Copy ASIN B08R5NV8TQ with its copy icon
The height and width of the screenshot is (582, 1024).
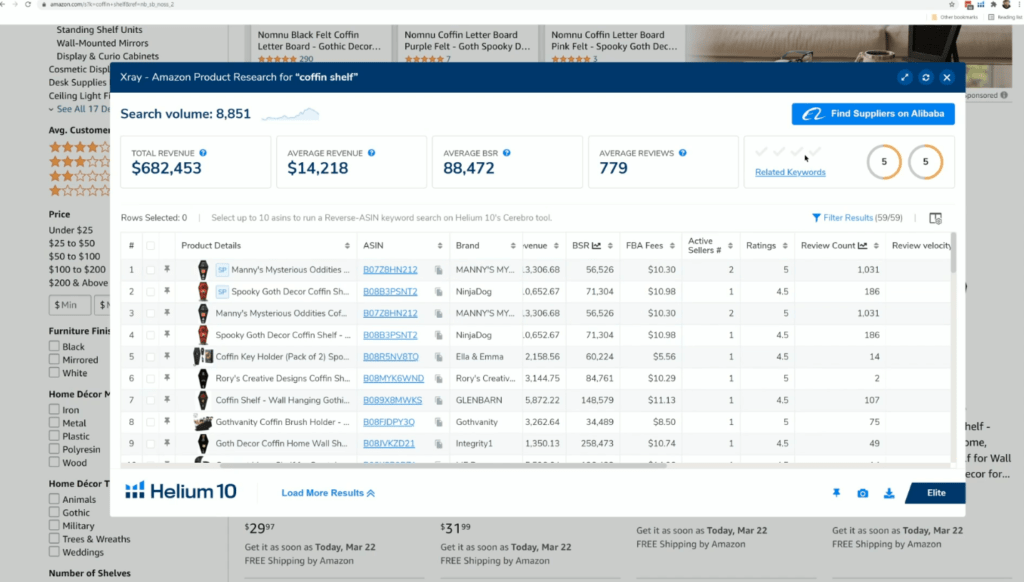tap(439, 357)
